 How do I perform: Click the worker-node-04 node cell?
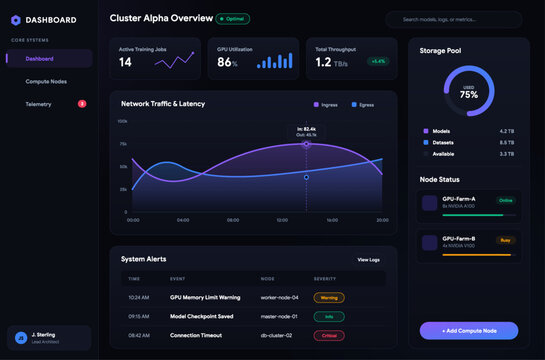[x=279, y=297]
